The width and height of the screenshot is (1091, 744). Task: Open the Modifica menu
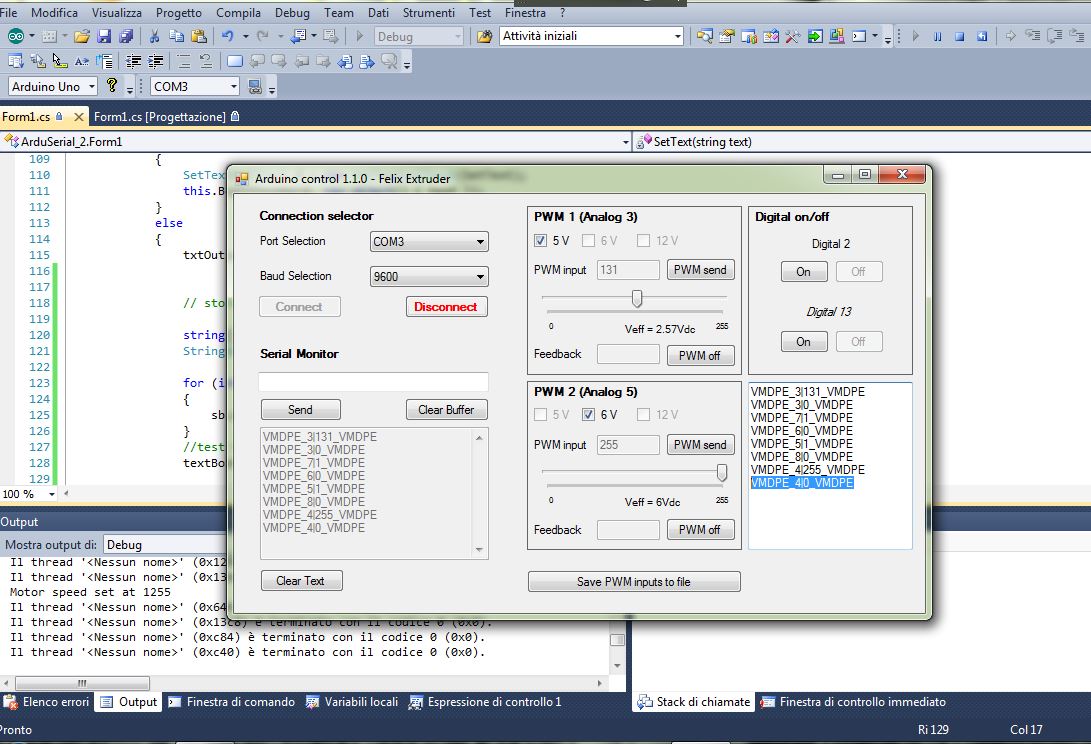coord(54,13)
